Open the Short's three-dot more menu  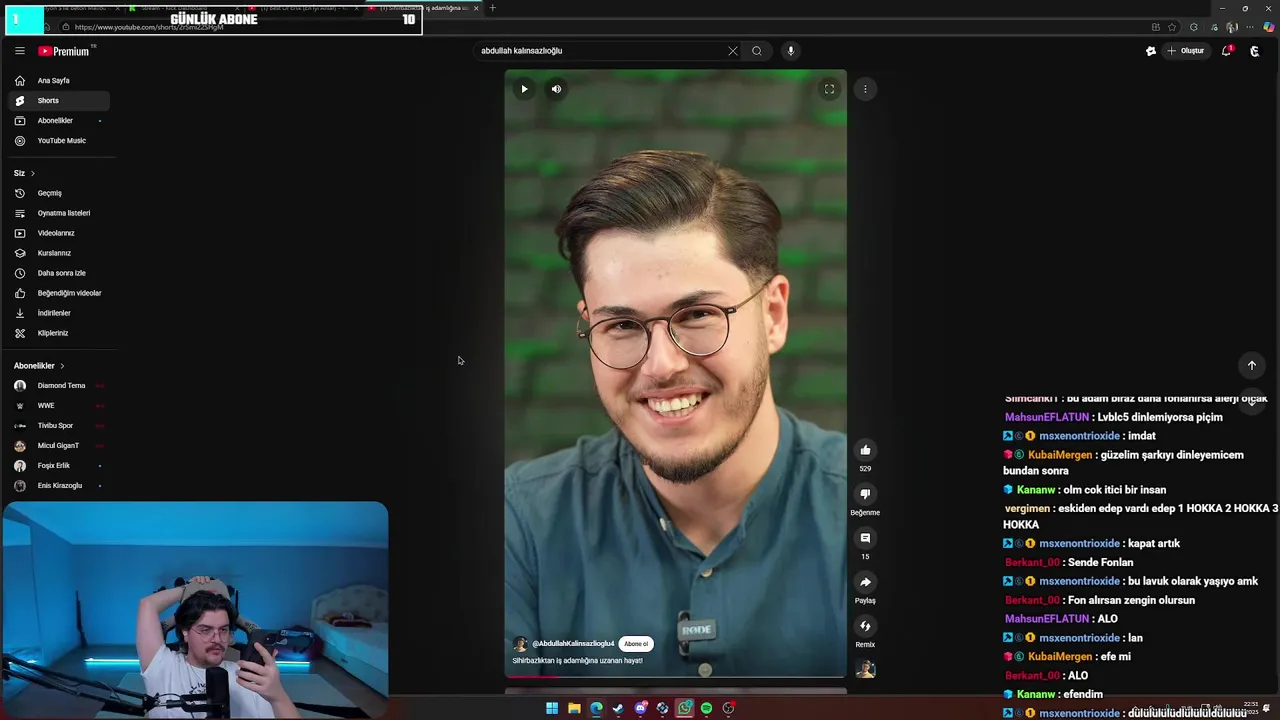(865, 89)
